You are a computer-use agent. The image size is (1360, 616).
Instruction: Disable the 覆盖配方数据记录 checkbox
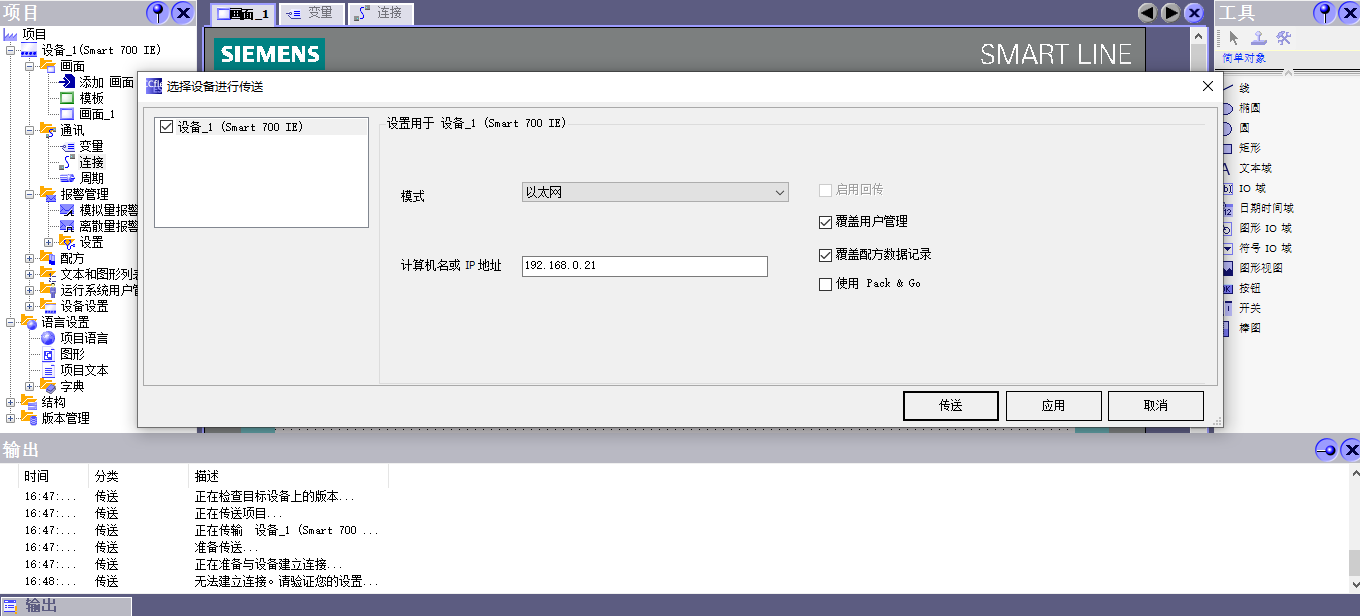click(x=825, y=255)
